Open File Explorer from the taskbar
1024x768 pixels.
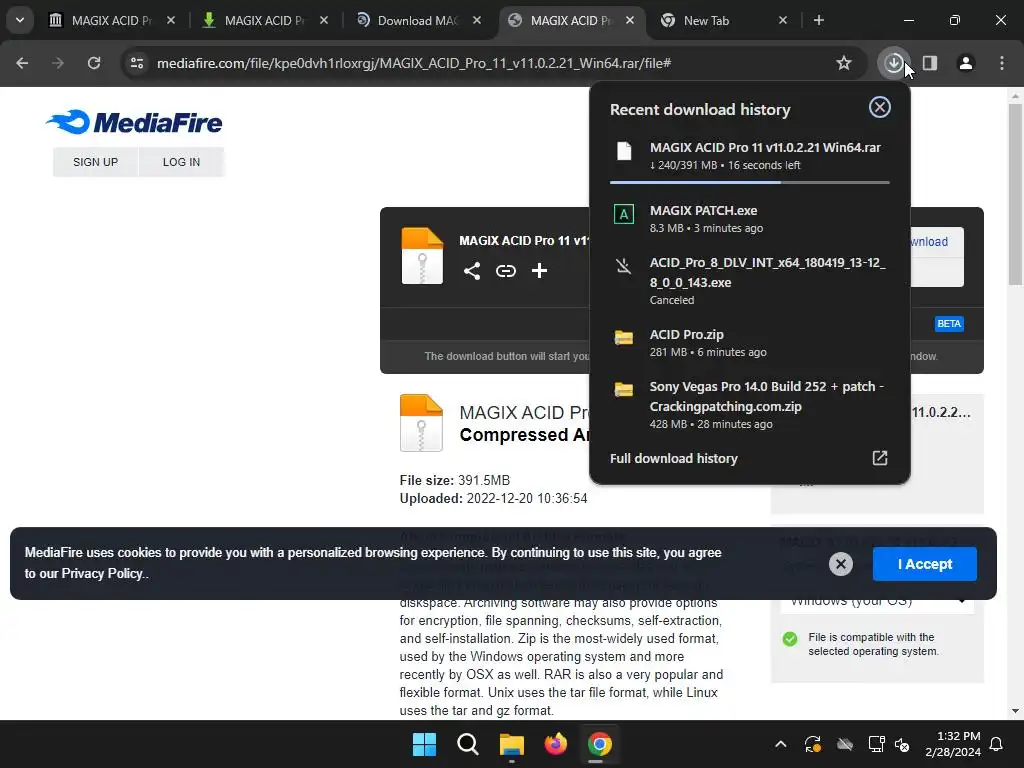[x=511, y=744]
